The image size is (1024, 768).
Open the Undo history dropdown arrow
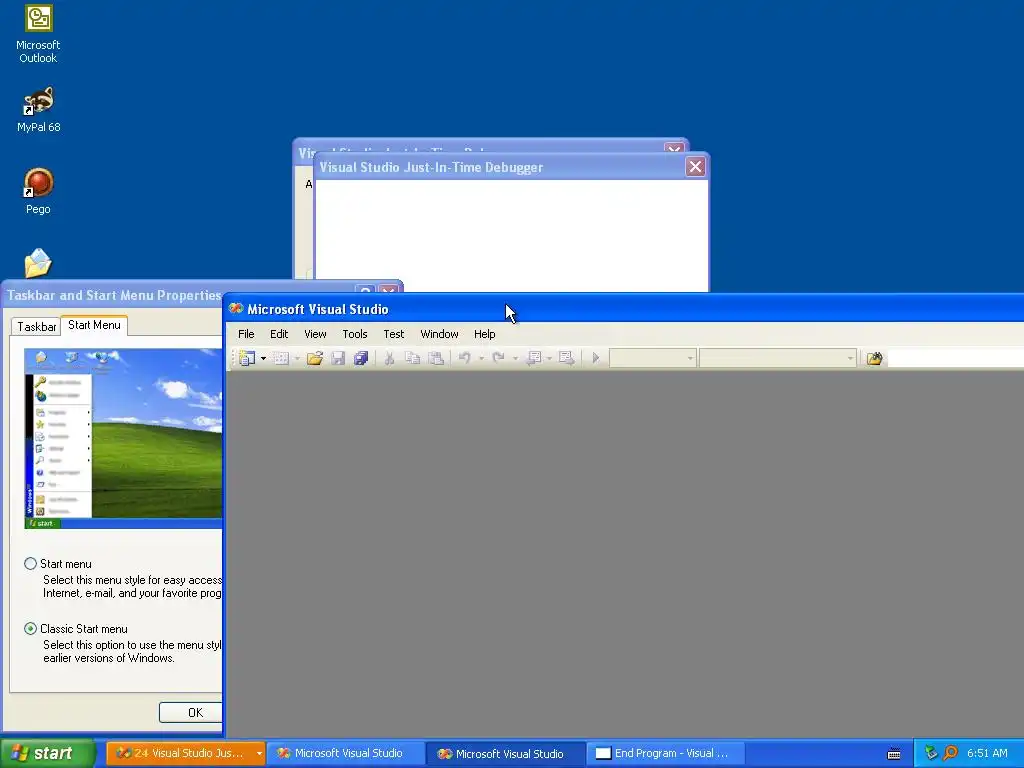pos(481,358)
